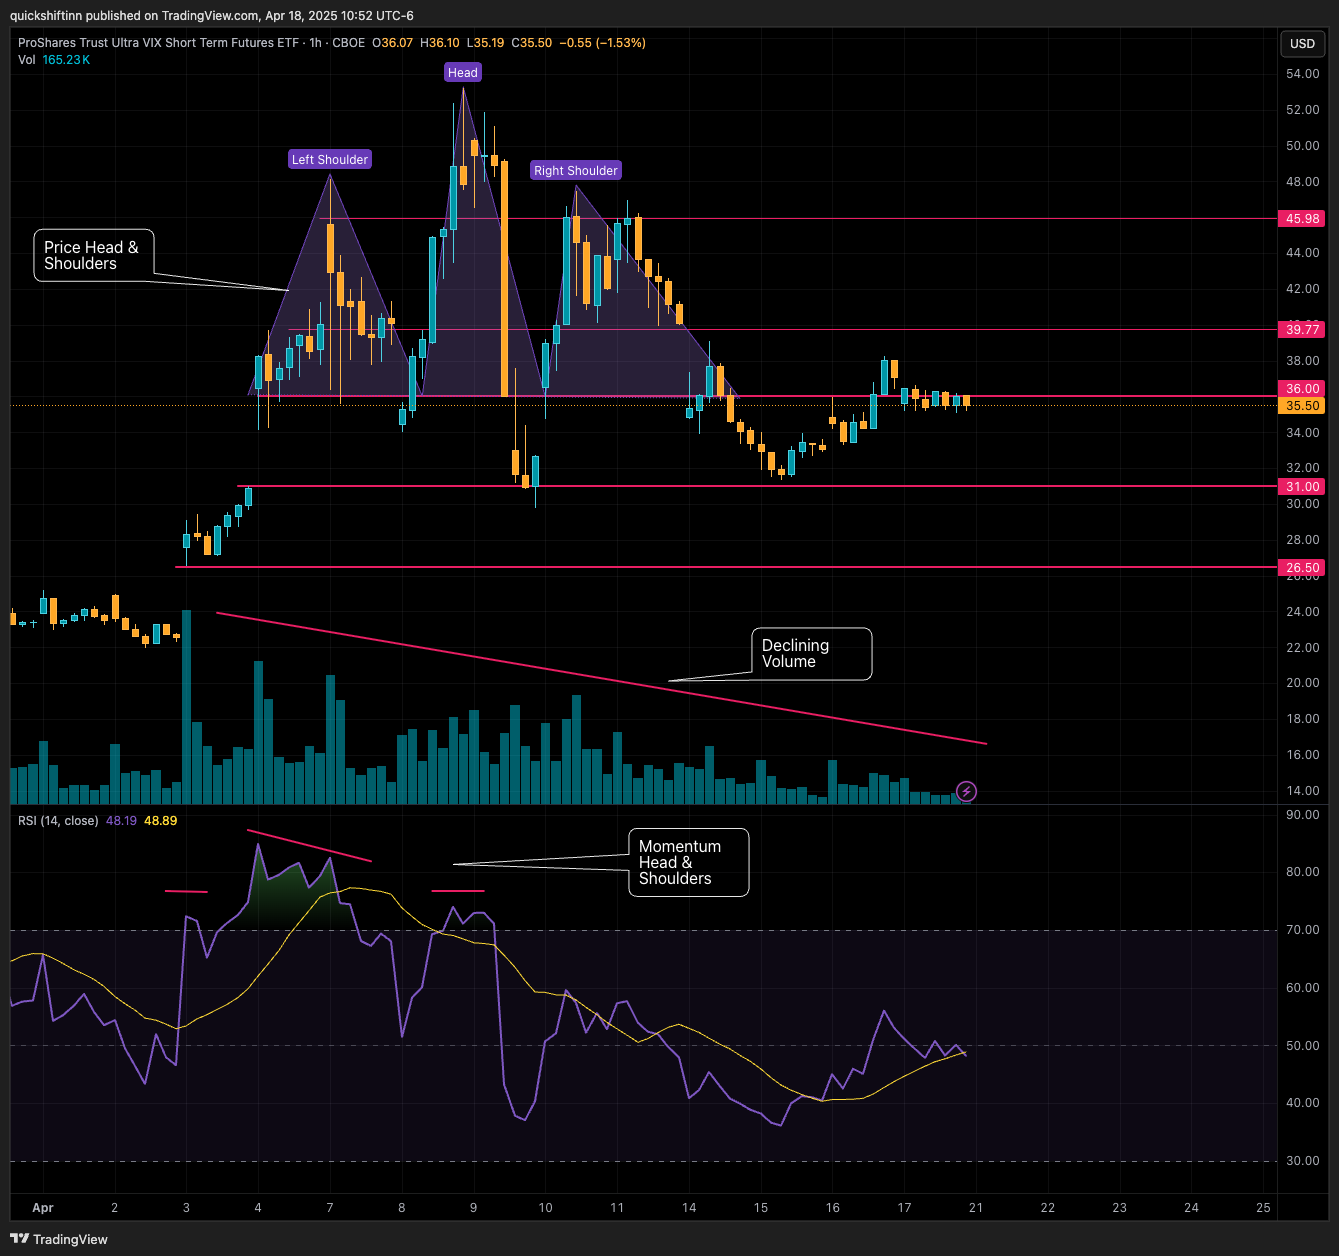Click the USD currency button
The width and height of the screenshot is (1339, 1256).
click(1302, 43)
